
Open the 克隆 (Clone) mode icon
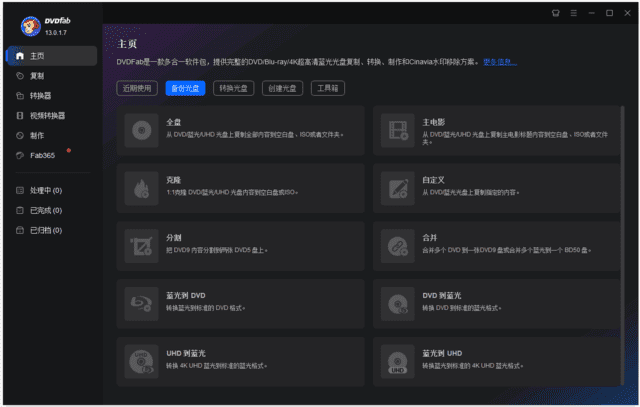138,186
